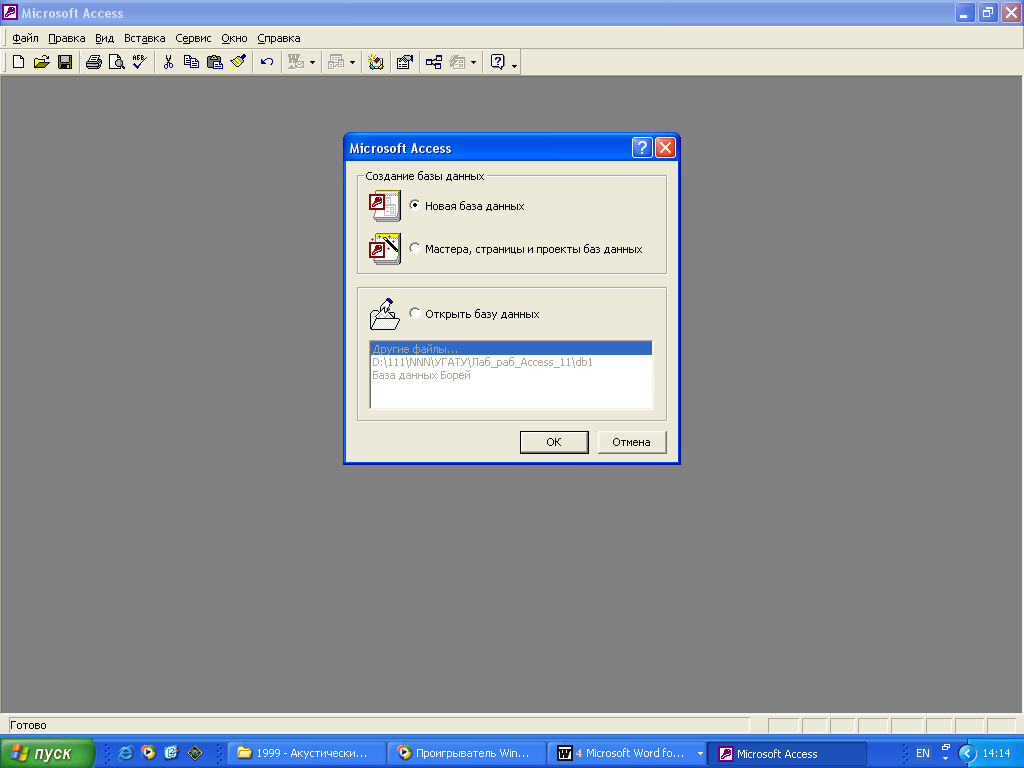Launch Windows Media Player quick launch icon
Image resolution: width=1024 pixels, height=768 pixels.
(148, 753)
